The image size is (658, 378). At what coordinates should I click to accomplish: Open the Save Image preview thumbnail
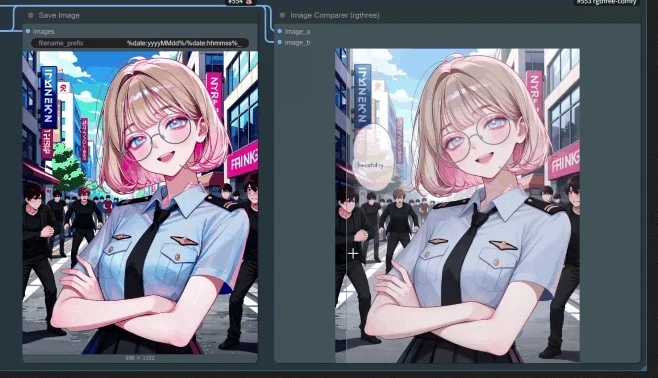(x=140, y=203)
